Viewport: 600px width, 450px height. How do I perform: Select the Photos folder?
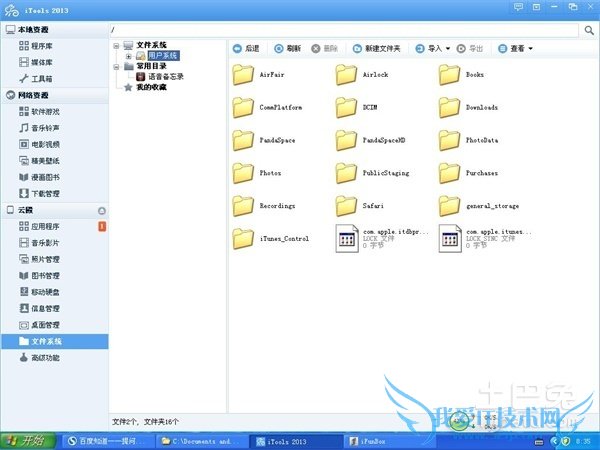(x=257, y=173)
